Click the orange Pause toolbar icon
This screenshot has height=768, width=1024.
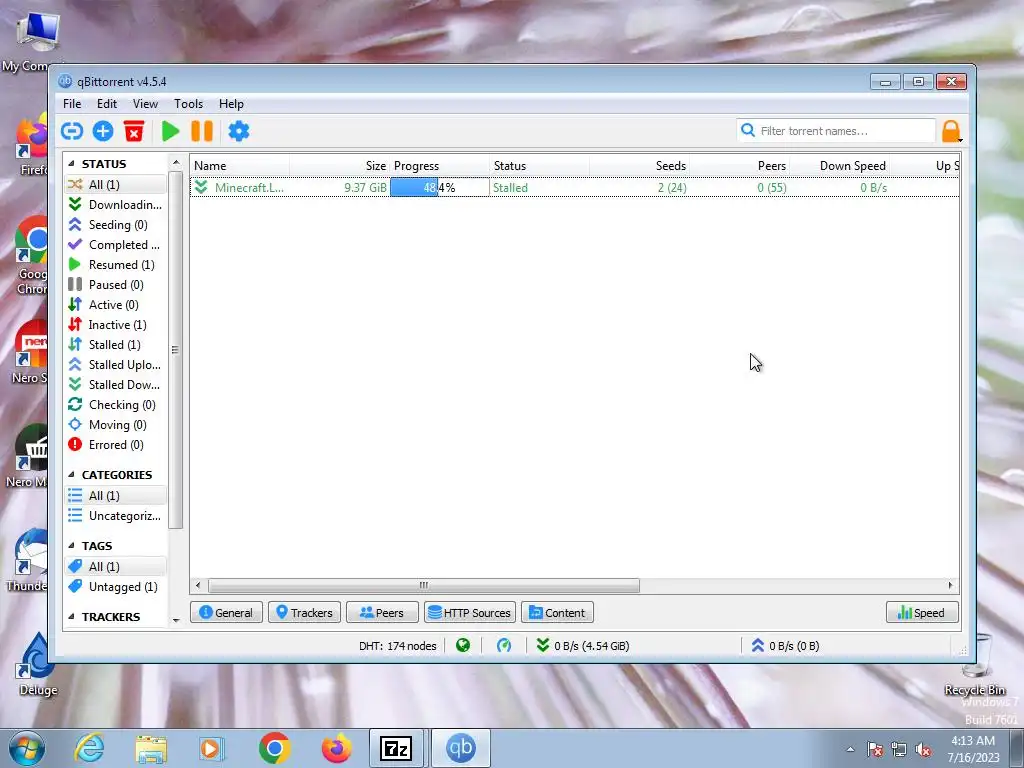point(202,131)
